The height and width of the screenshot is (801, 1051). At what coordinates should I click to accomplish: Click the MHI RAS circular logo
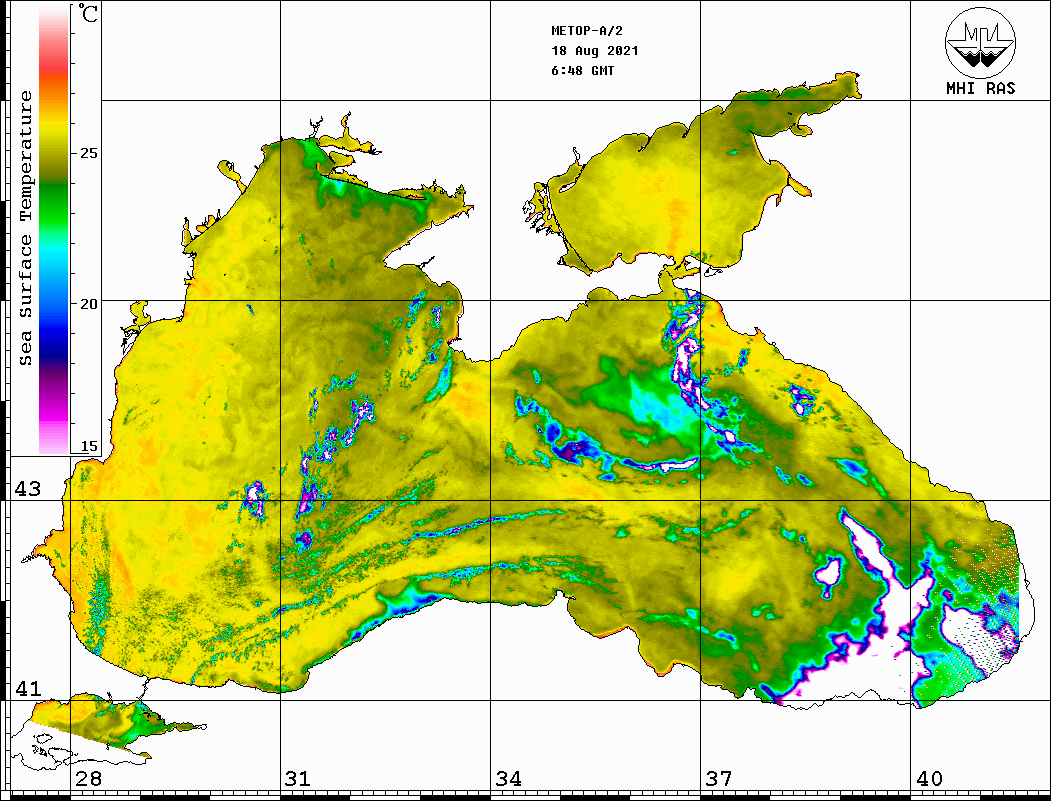tap(980, 42)
